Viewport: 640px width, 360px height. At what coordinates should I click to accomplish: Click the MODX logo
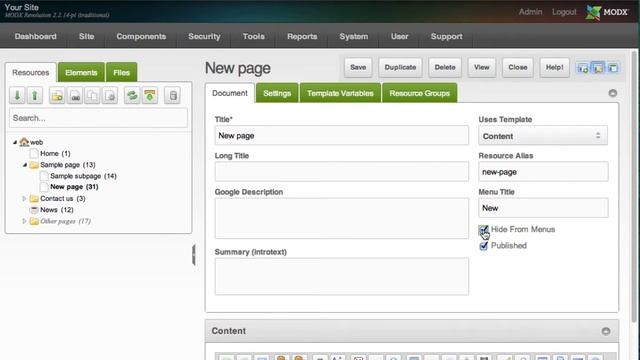point(607,12)
